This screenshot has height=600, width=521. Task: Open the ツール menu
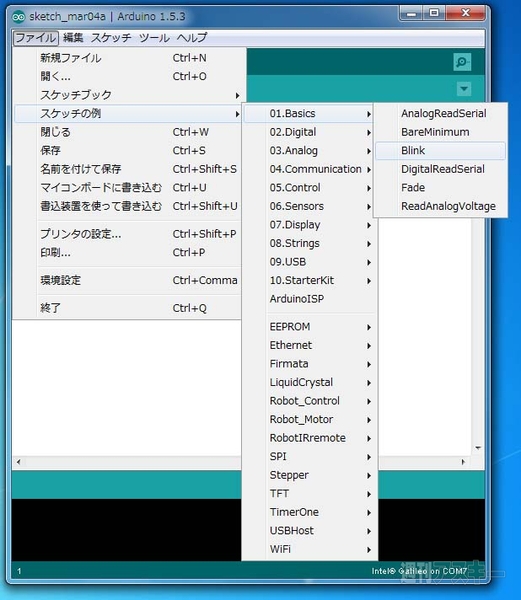click(154, 38)
